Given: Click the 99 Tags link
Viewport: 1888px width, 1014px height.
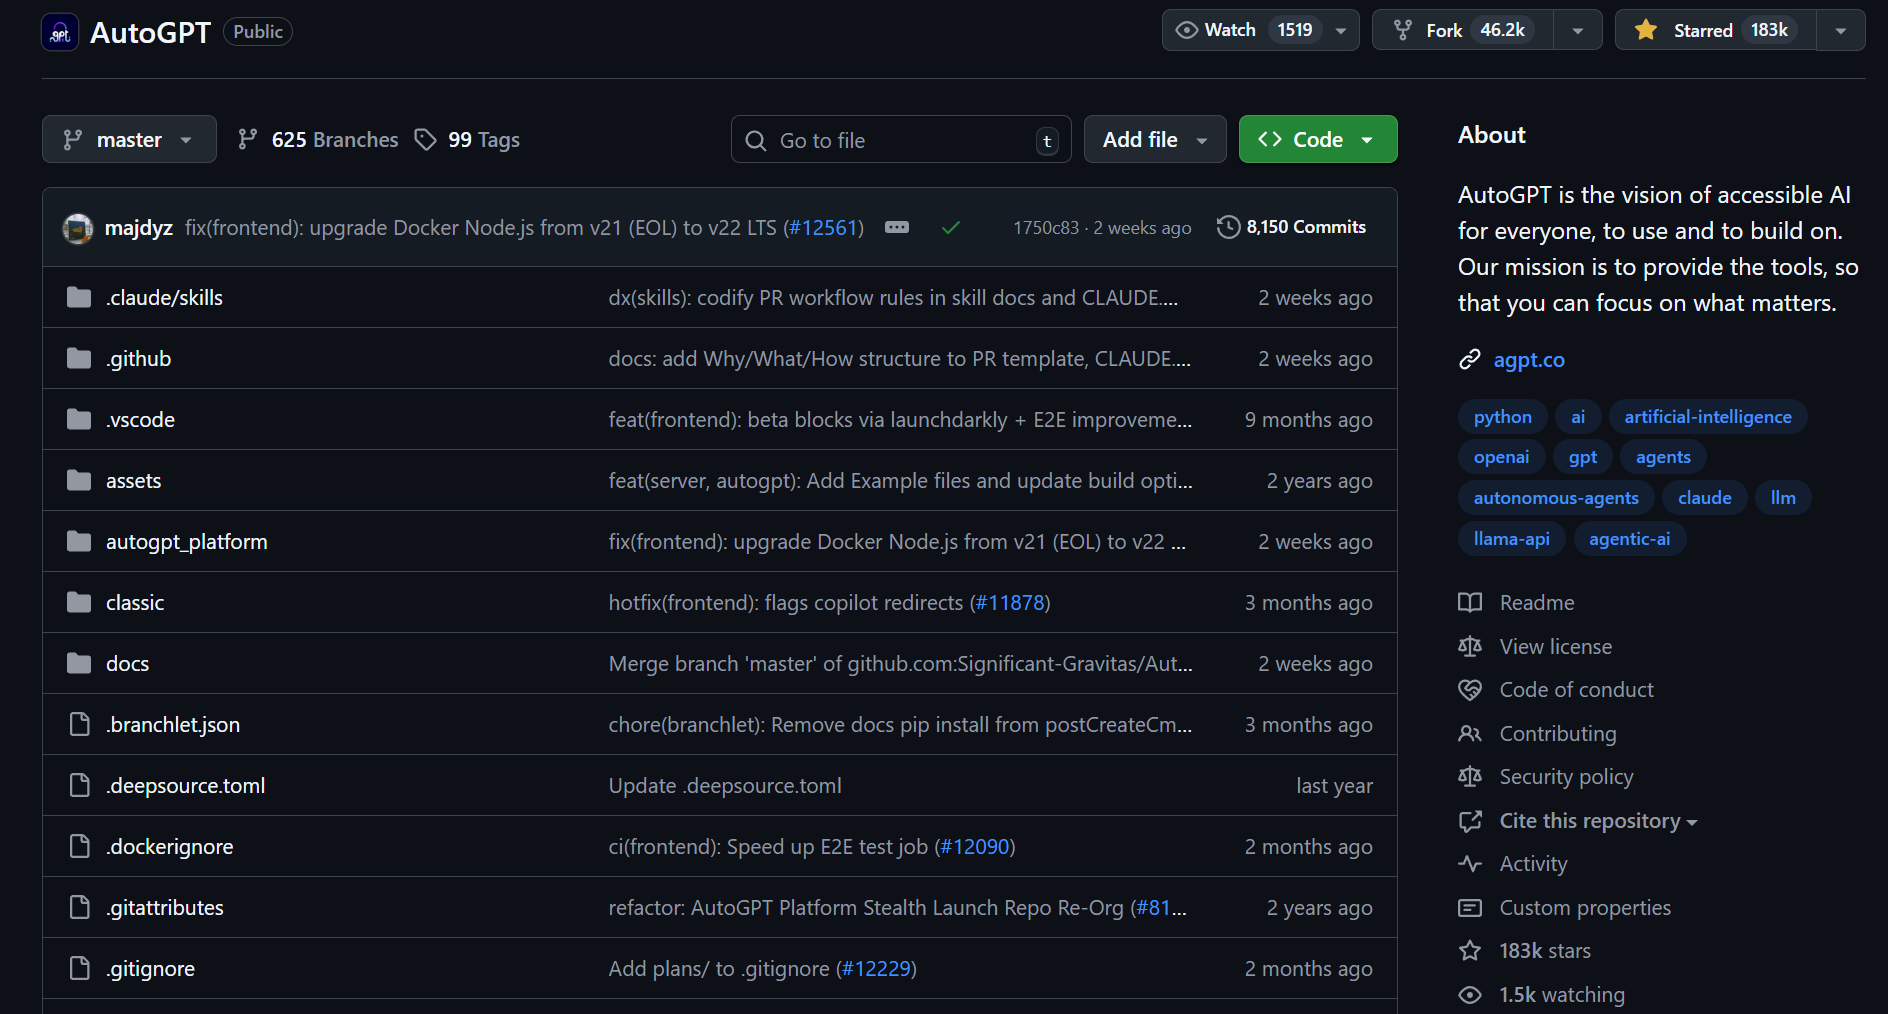Looking at the screenshot, I should pos(468,140).
